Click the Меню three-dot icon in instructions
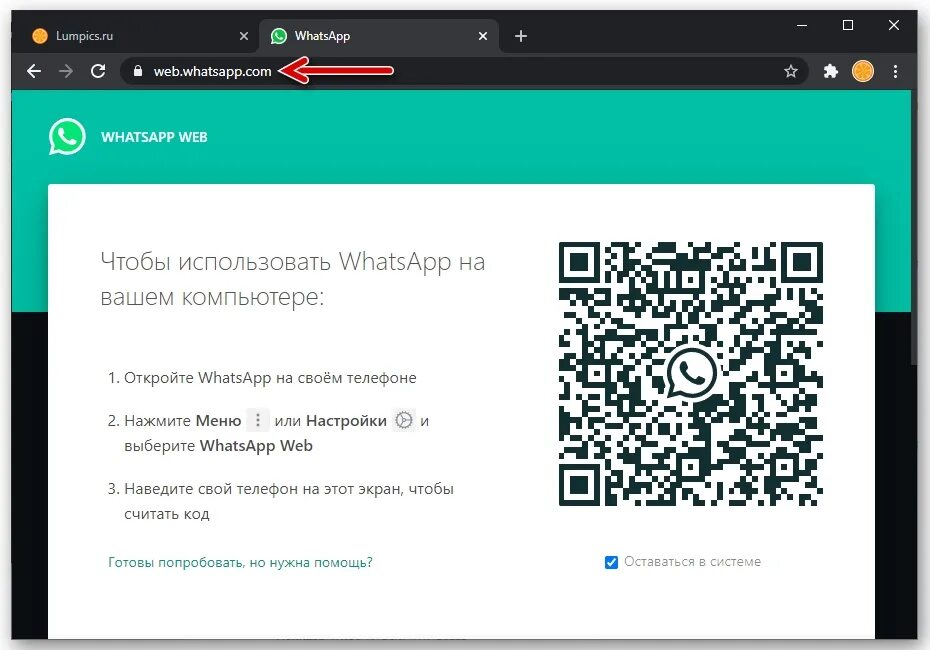The width and height of the screenshot is (930, 650). pyautogui.click(x=257, y=420)
